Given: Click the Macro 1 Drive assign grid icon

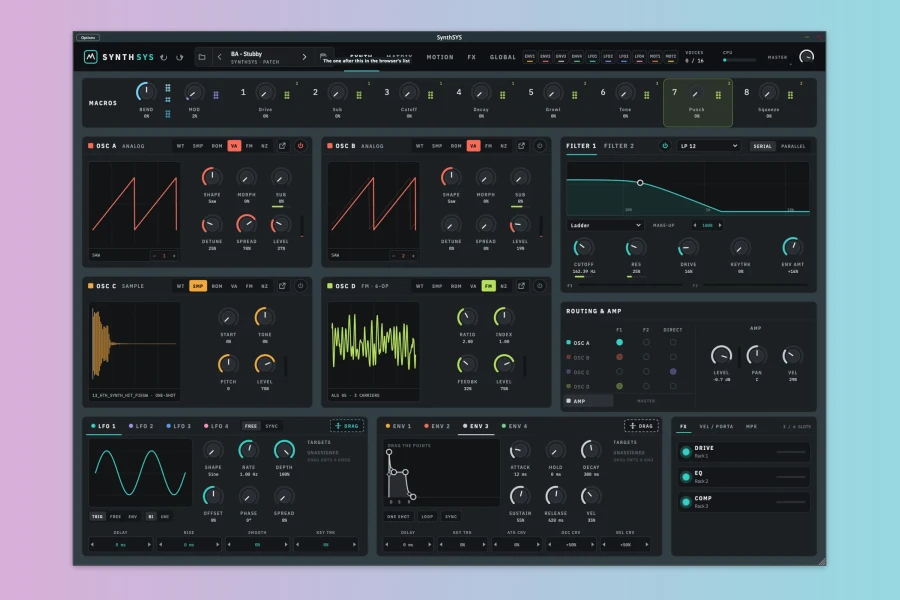Looking at the screenshot, I should tap(287, 95).
